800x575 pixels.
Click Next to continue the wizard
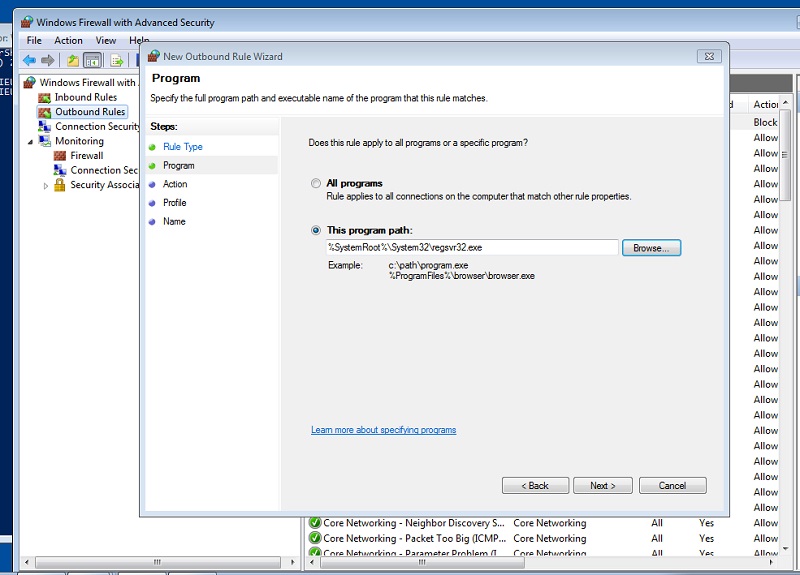(x=603, y=486)
